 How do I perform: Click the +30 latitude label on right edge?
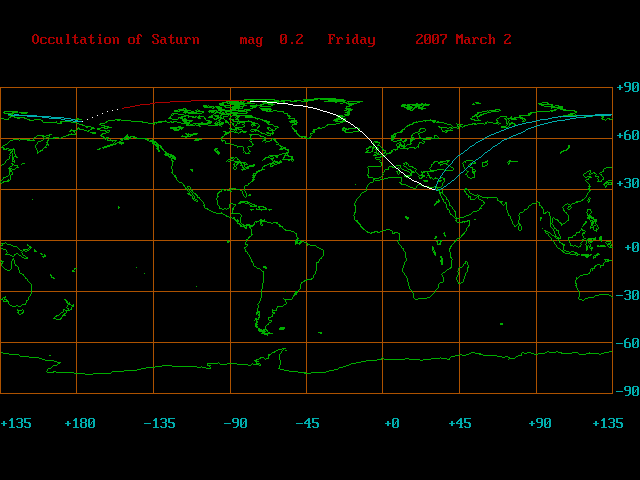626,185
